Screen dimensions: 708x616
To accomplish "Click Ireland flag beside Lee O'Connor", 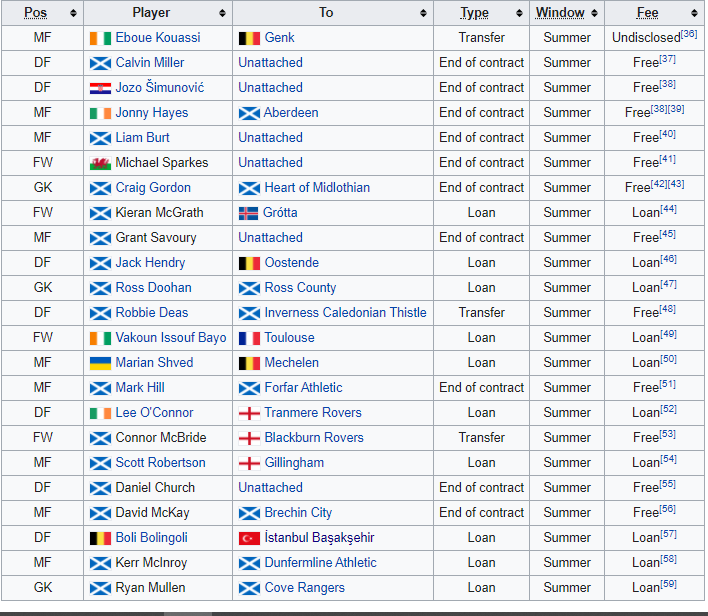I will click(100, 413).
